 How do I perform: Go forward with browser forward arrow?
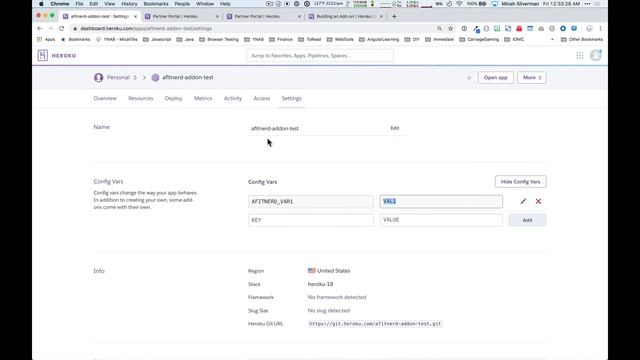(x=51, y=29)
